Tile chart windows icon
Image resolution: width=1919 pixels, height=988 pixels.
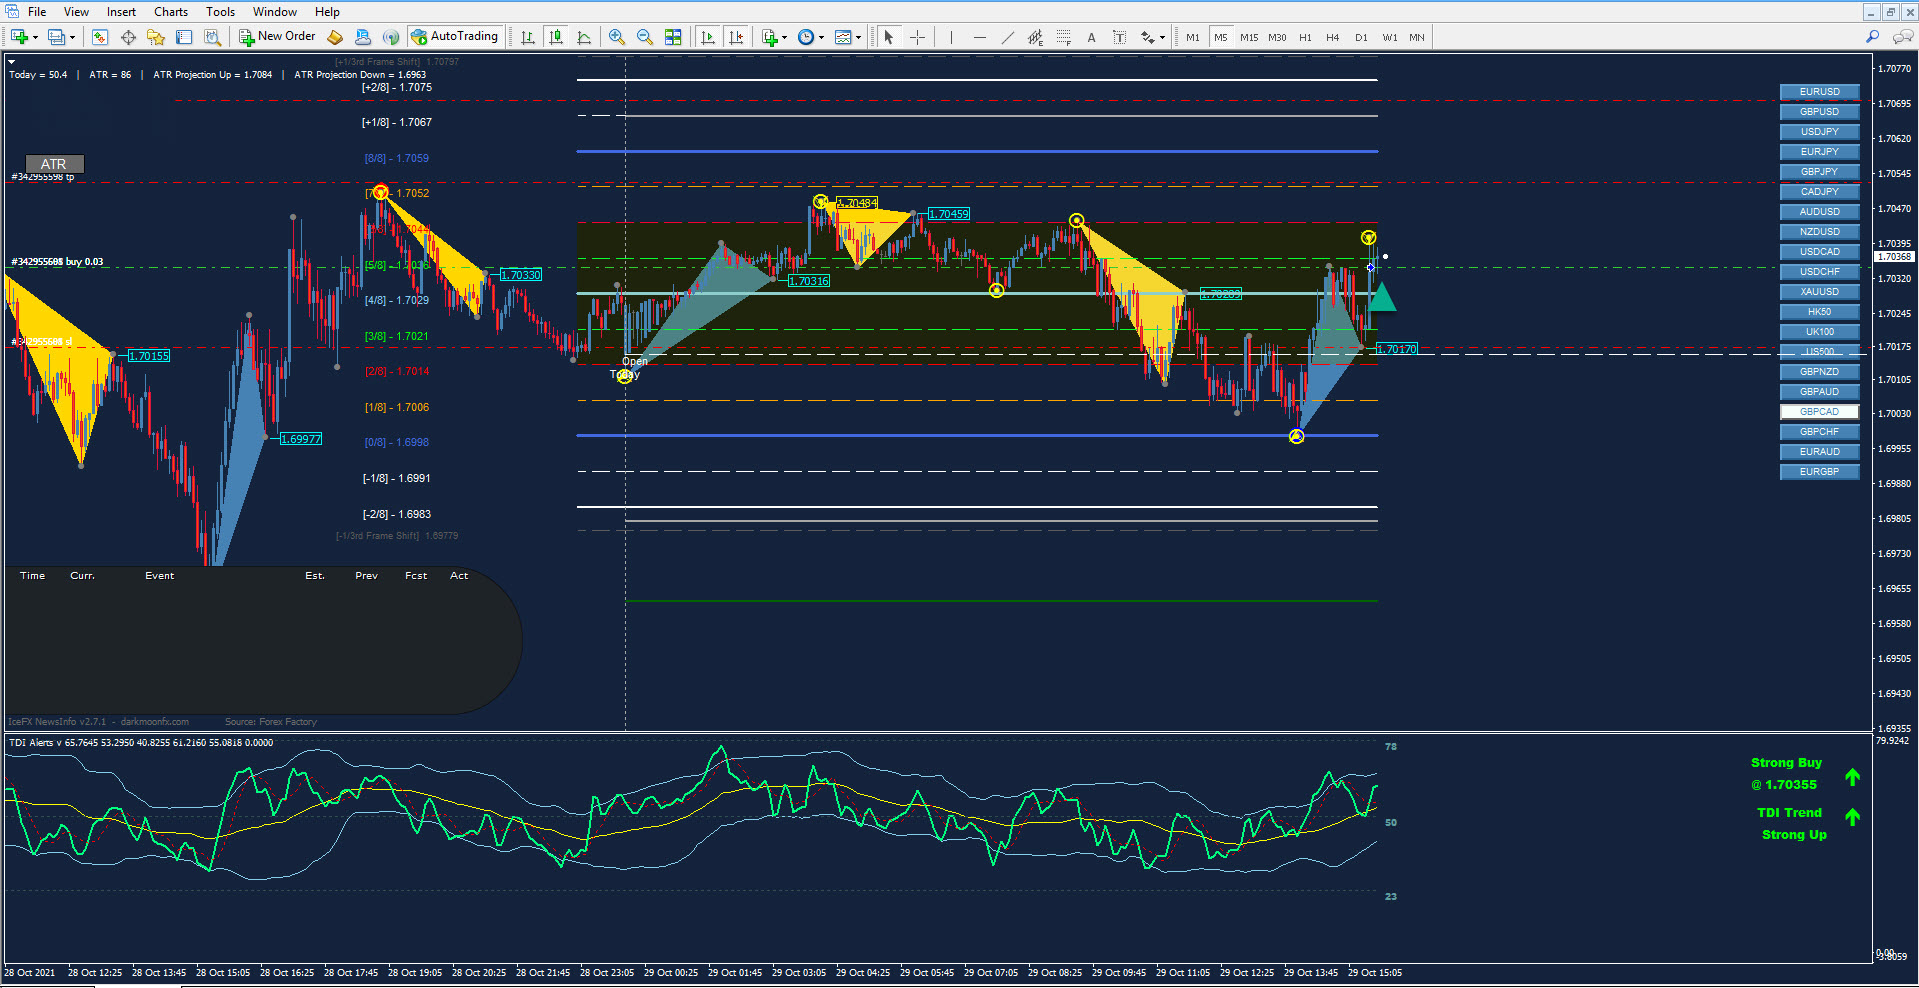673,37
